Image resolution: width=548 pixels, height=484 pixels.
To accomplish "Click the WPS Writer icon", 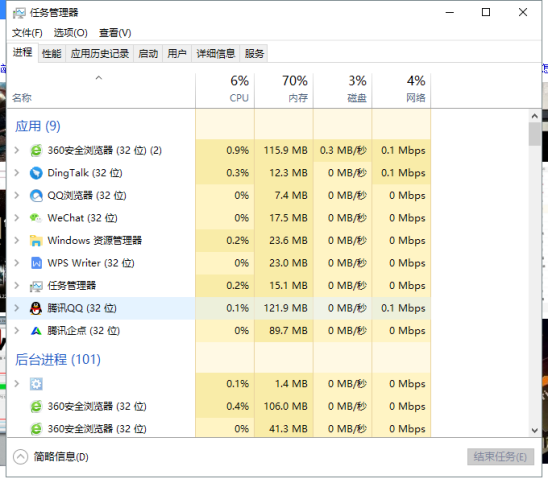I will pyautogui.click(x=36, y=263).
